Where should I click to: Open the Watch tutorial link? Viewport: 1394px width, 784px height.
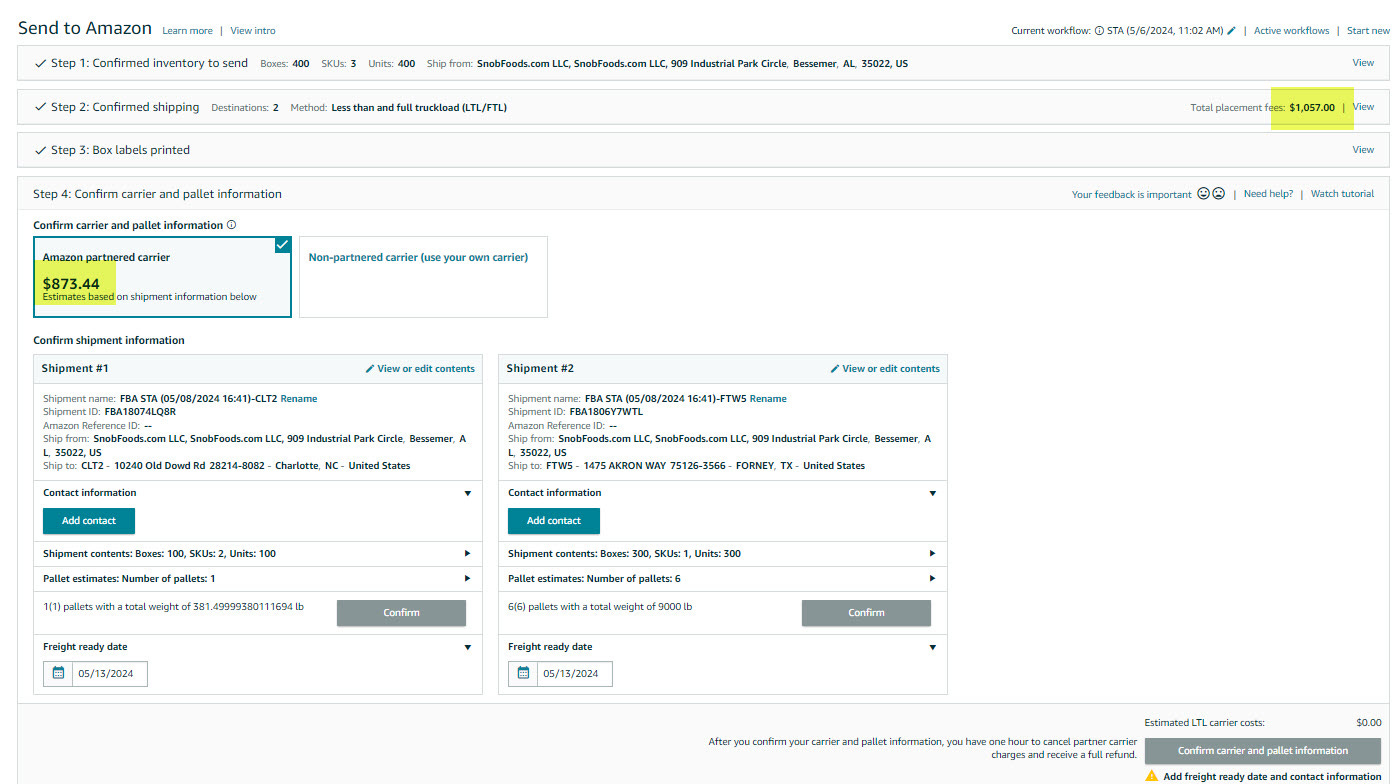[1342, 194]
